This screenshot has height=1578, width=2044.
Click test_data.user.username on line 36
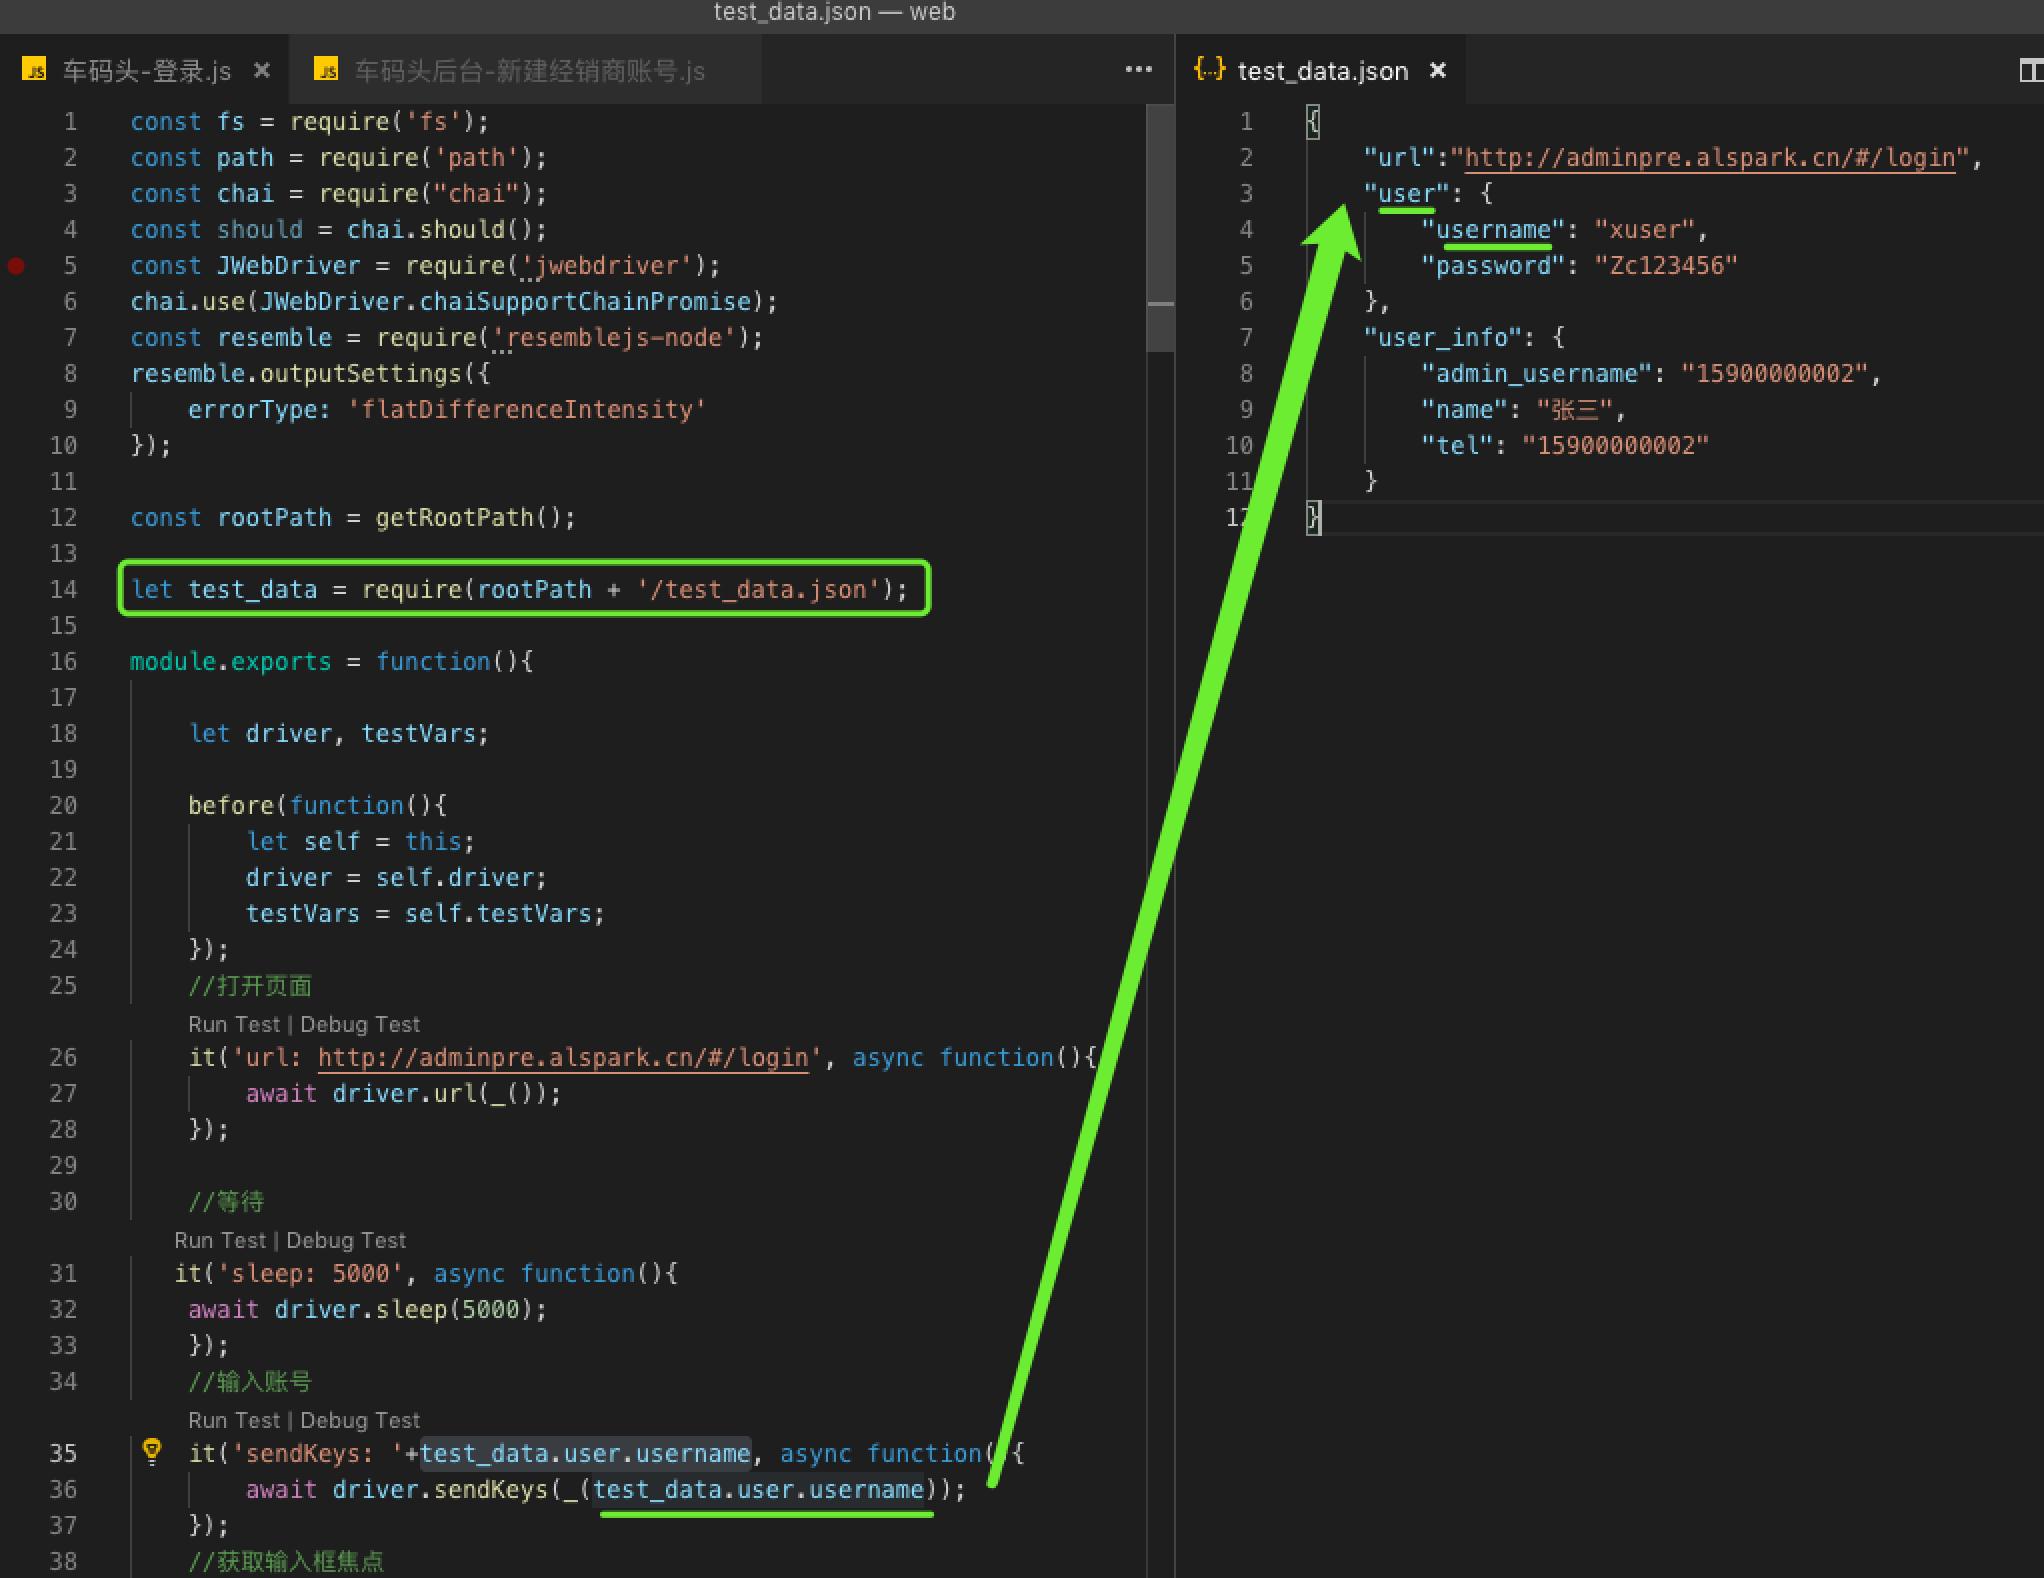[759, 1489]
